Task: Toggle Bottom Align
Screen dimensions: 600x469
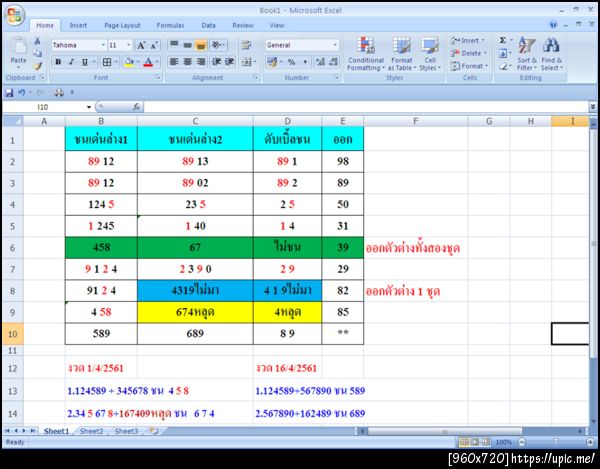Action: click(201, 45)
